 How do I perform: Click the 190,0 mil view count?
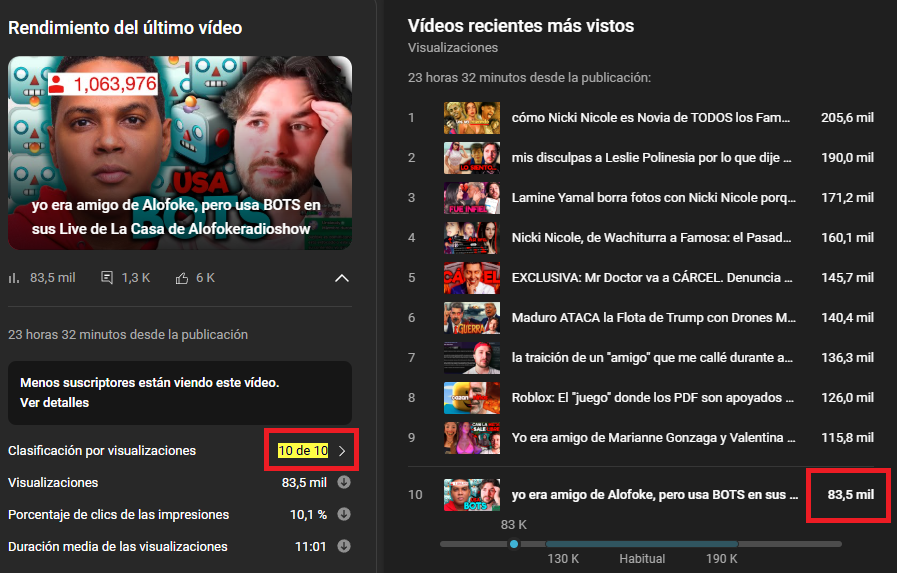(x=847, y=158)
